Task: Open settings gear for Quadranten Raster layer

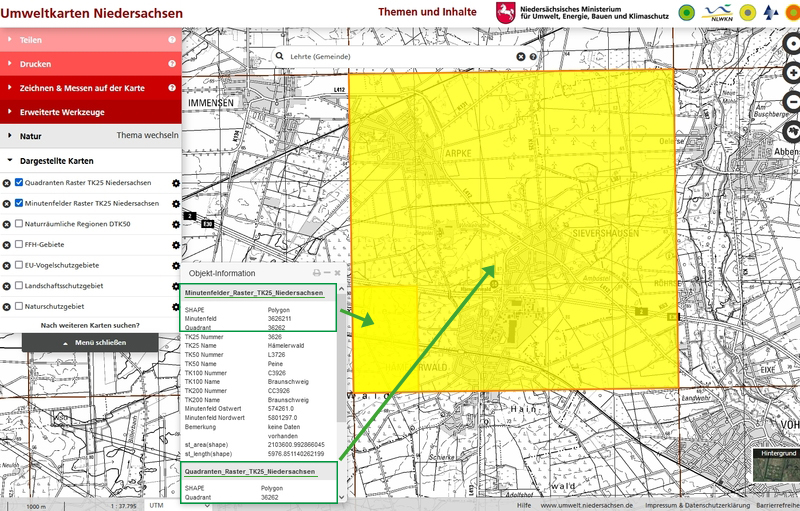Action: click(x=175, y=183)
